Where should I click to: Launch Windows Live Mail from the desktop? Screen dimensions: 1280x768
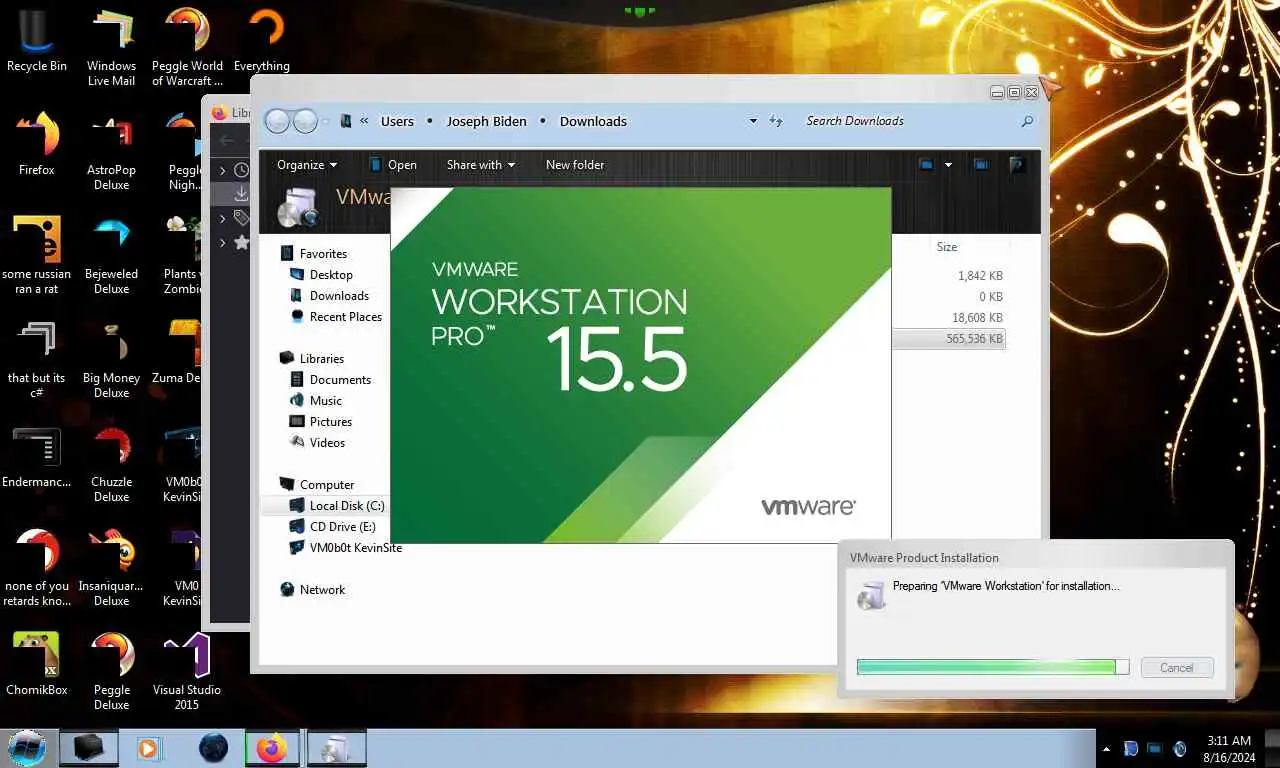[111, 47]
